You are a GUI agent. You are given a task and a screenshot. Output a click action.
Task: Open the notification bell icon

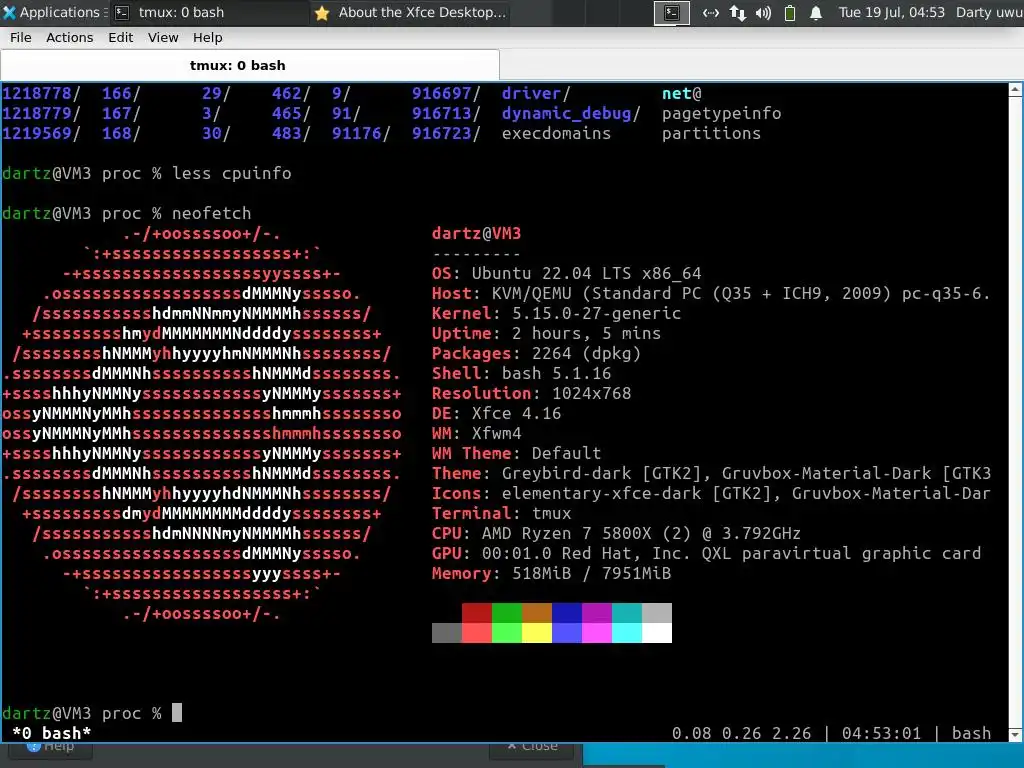816,12
